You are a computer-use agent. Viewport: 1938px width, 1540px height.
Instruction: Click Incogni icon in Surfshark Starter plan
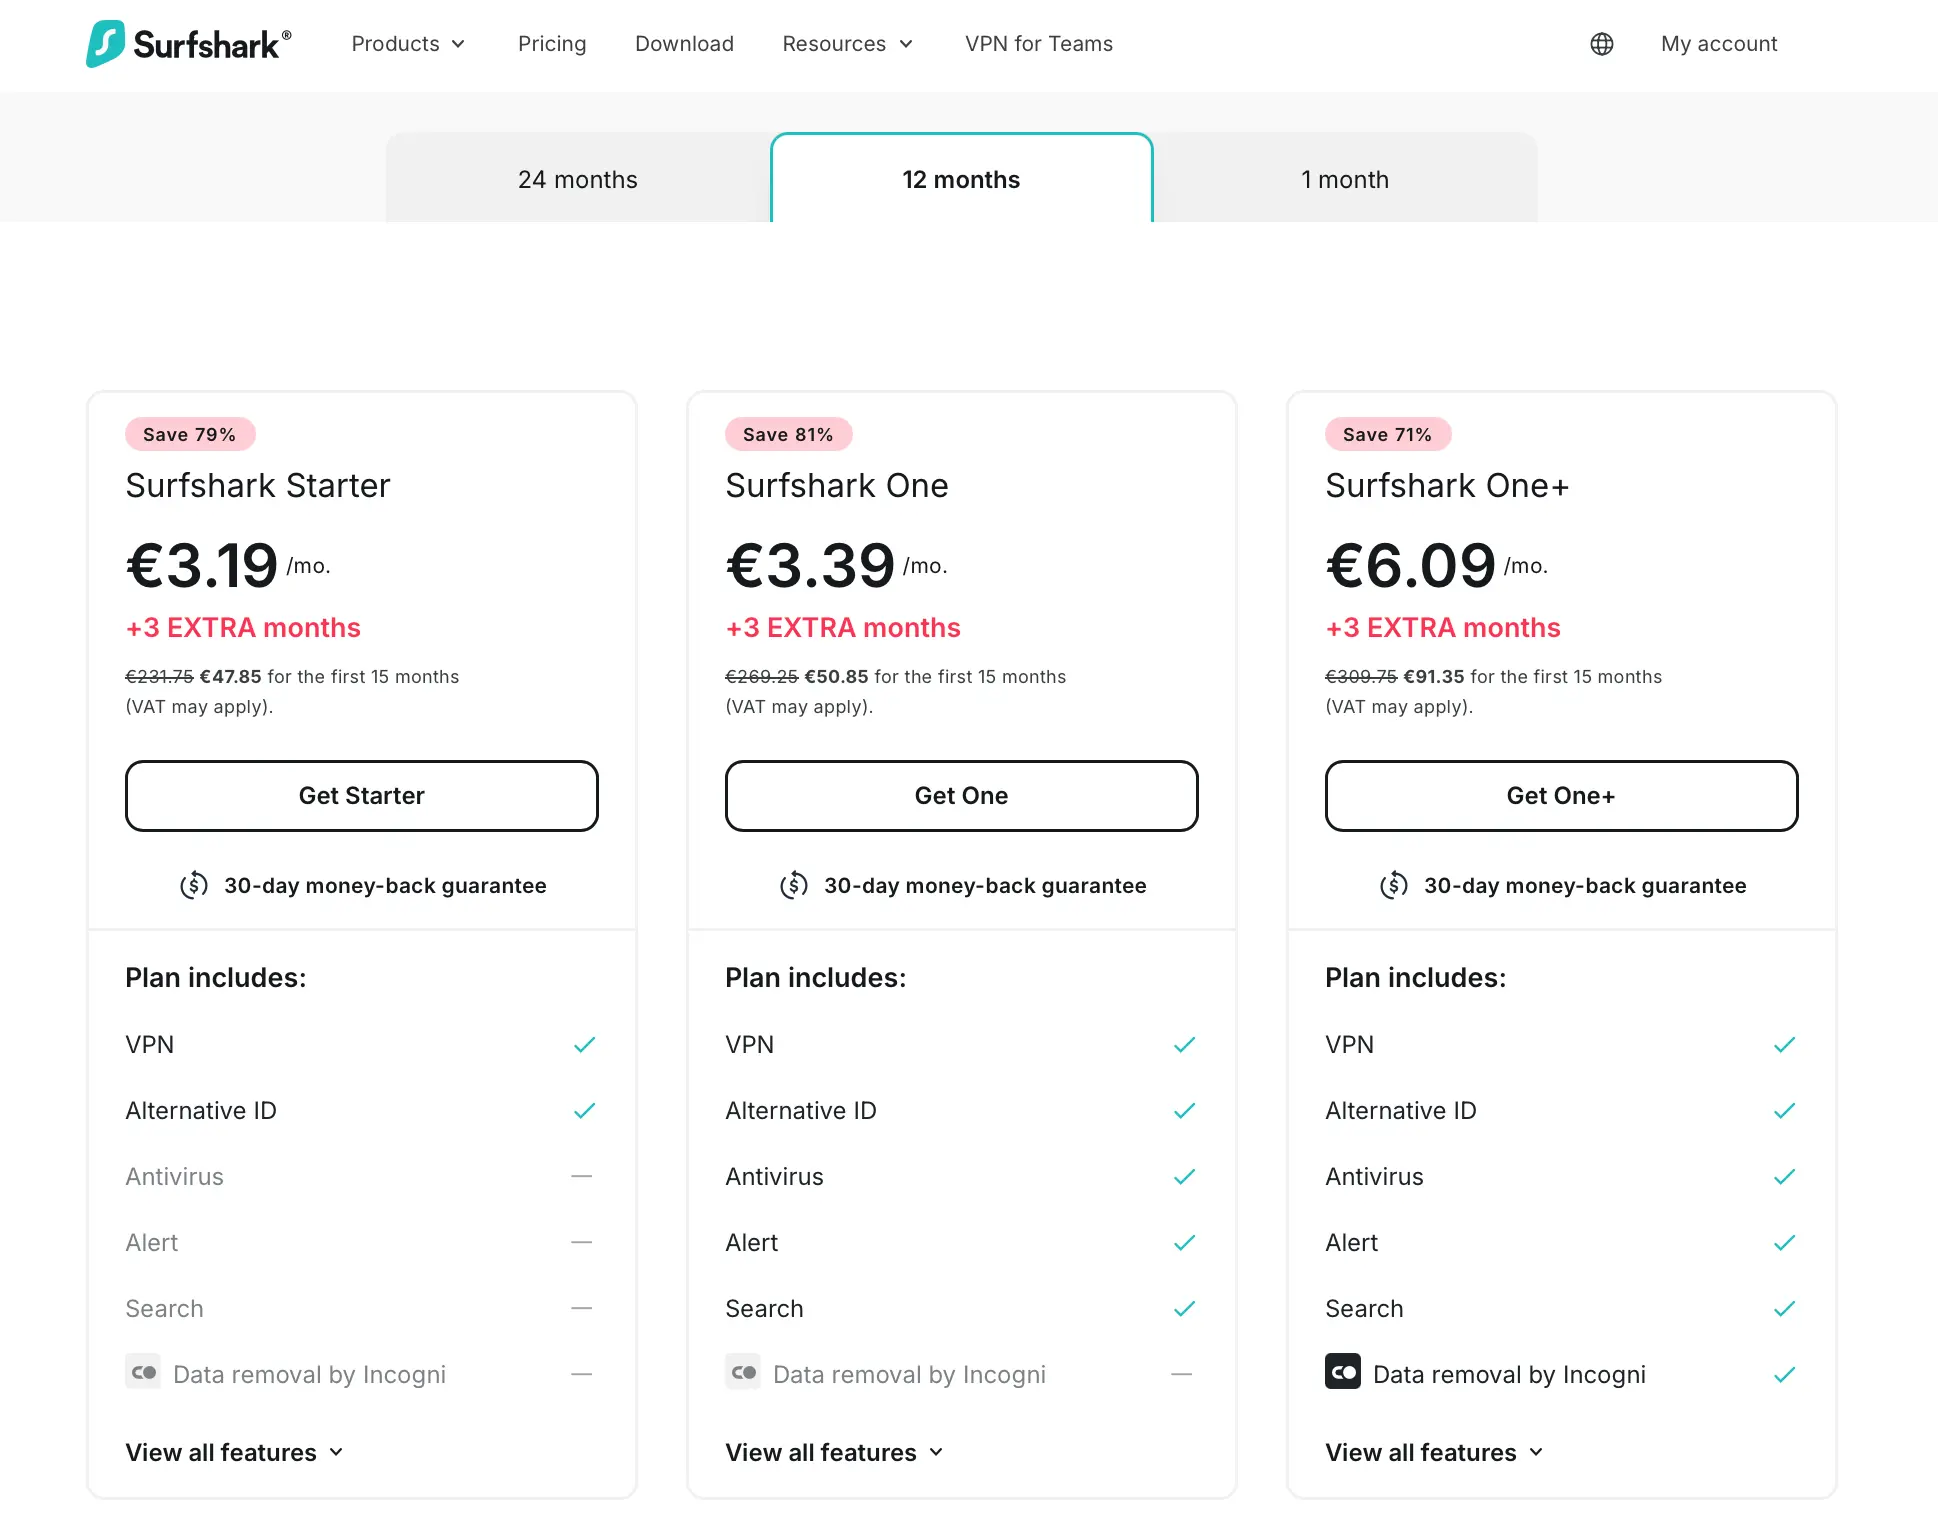(143, 1372)
